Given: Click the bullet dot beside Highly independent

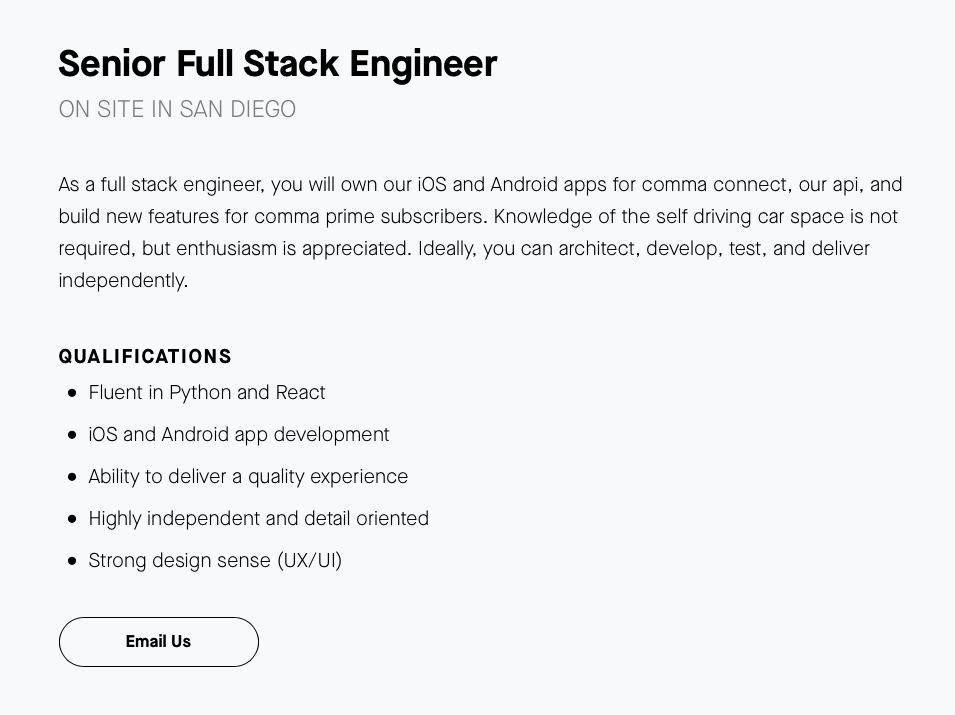Looking at the screenshot, I should point(72,519).
